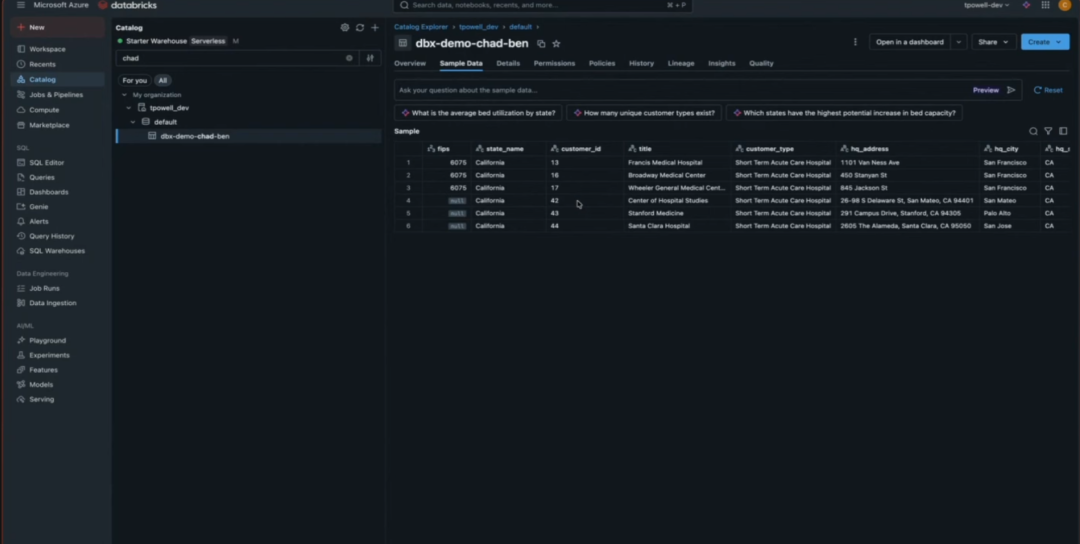1080x544 pixels.
Task: Collapse the My organization tree node
Action: [124, 95]
